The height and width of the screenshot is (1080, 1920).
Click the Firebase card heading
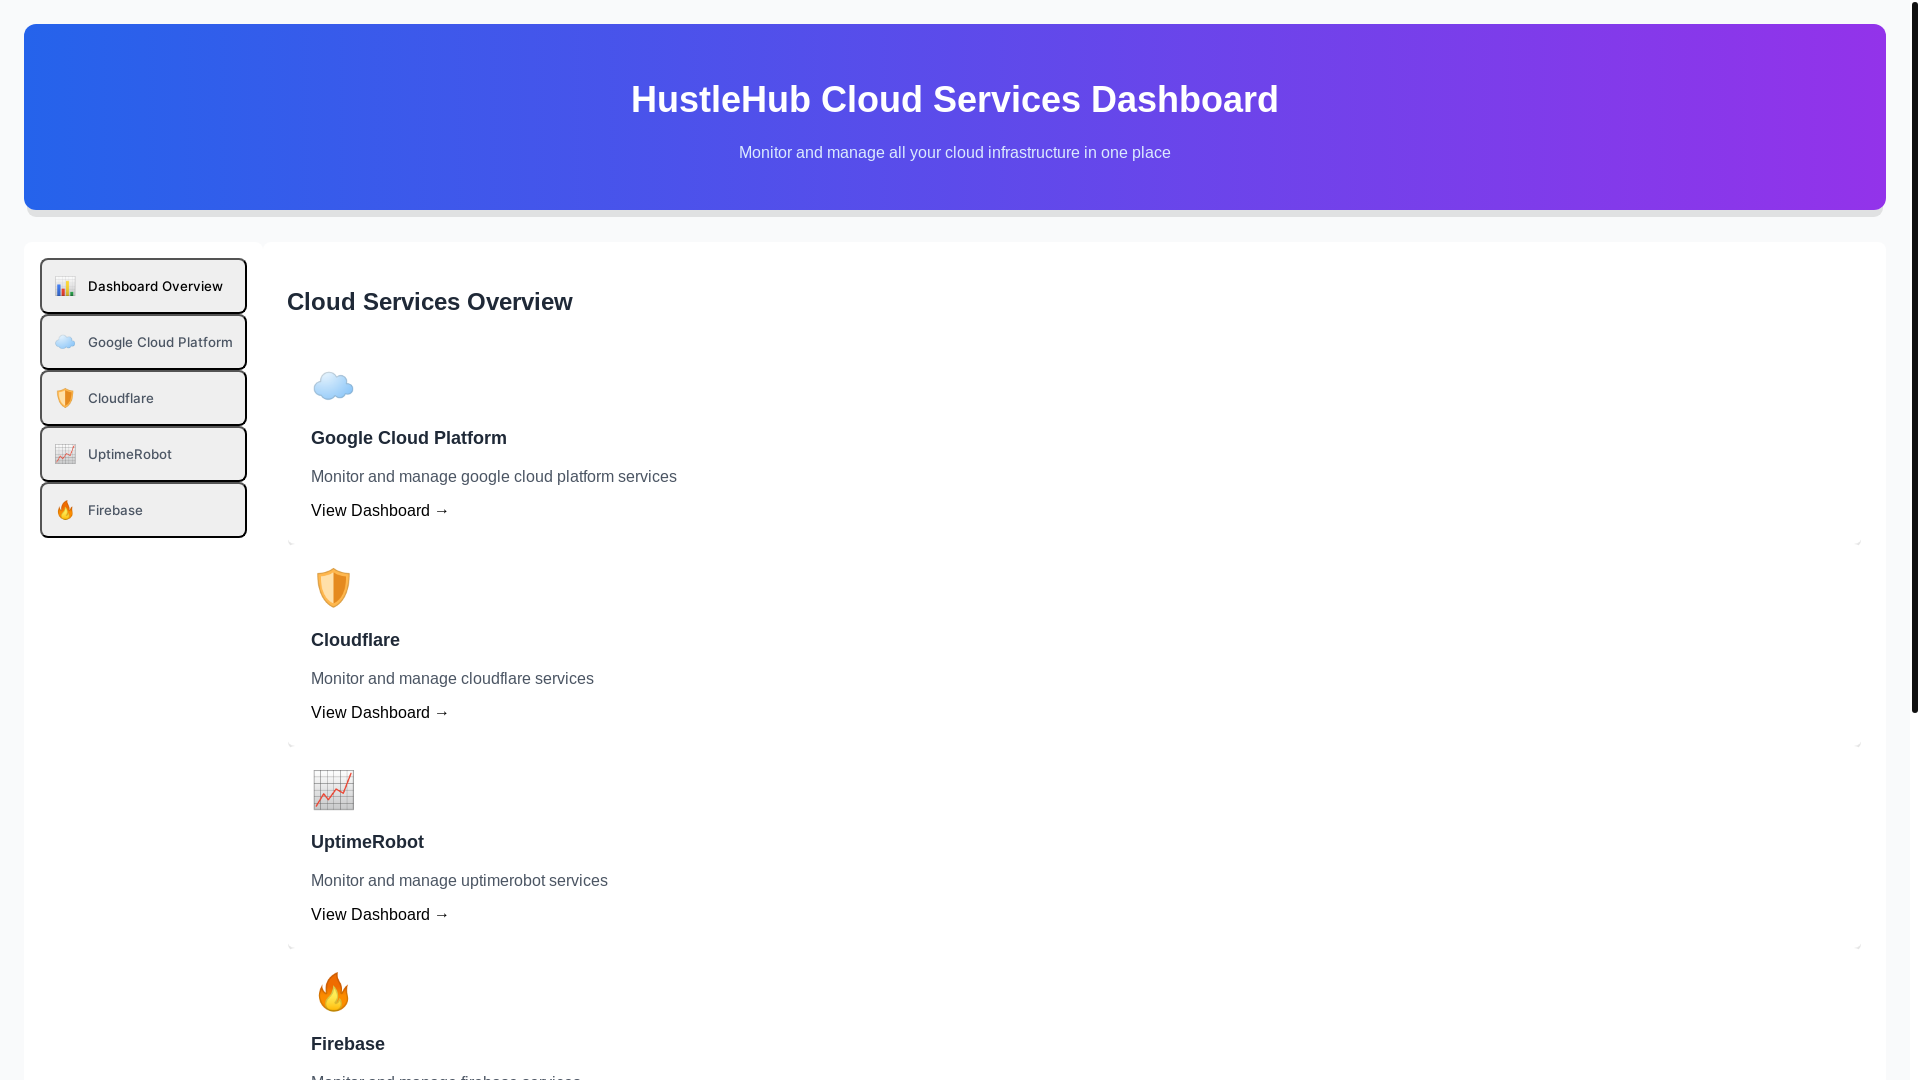[x=348, y=1044]
